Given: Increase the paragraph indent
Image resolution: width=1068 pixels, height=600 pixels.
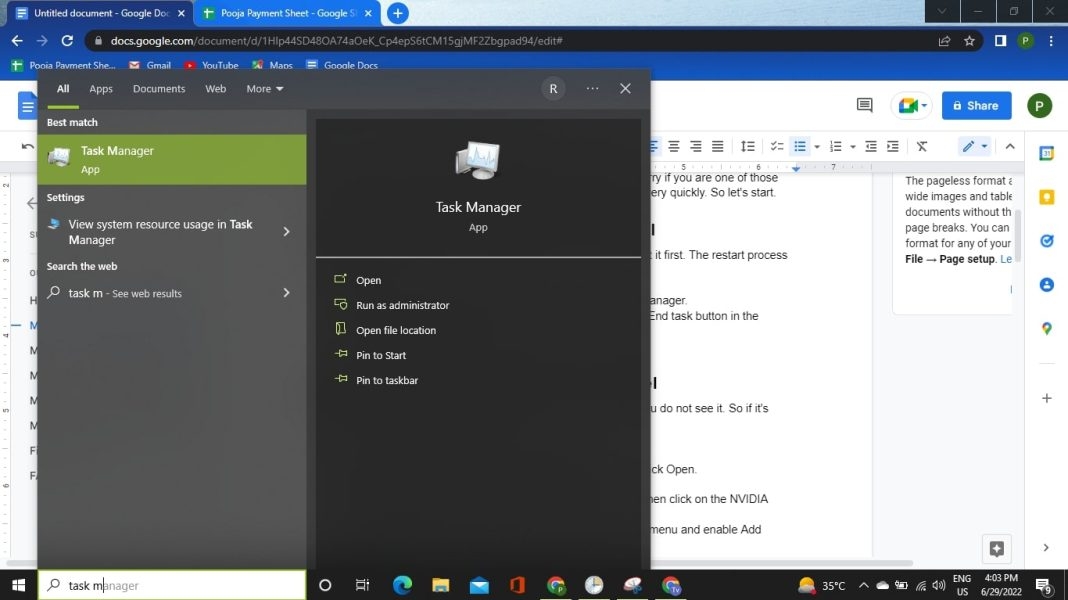Looking at the screenshot, I should (x=892, y=146).
